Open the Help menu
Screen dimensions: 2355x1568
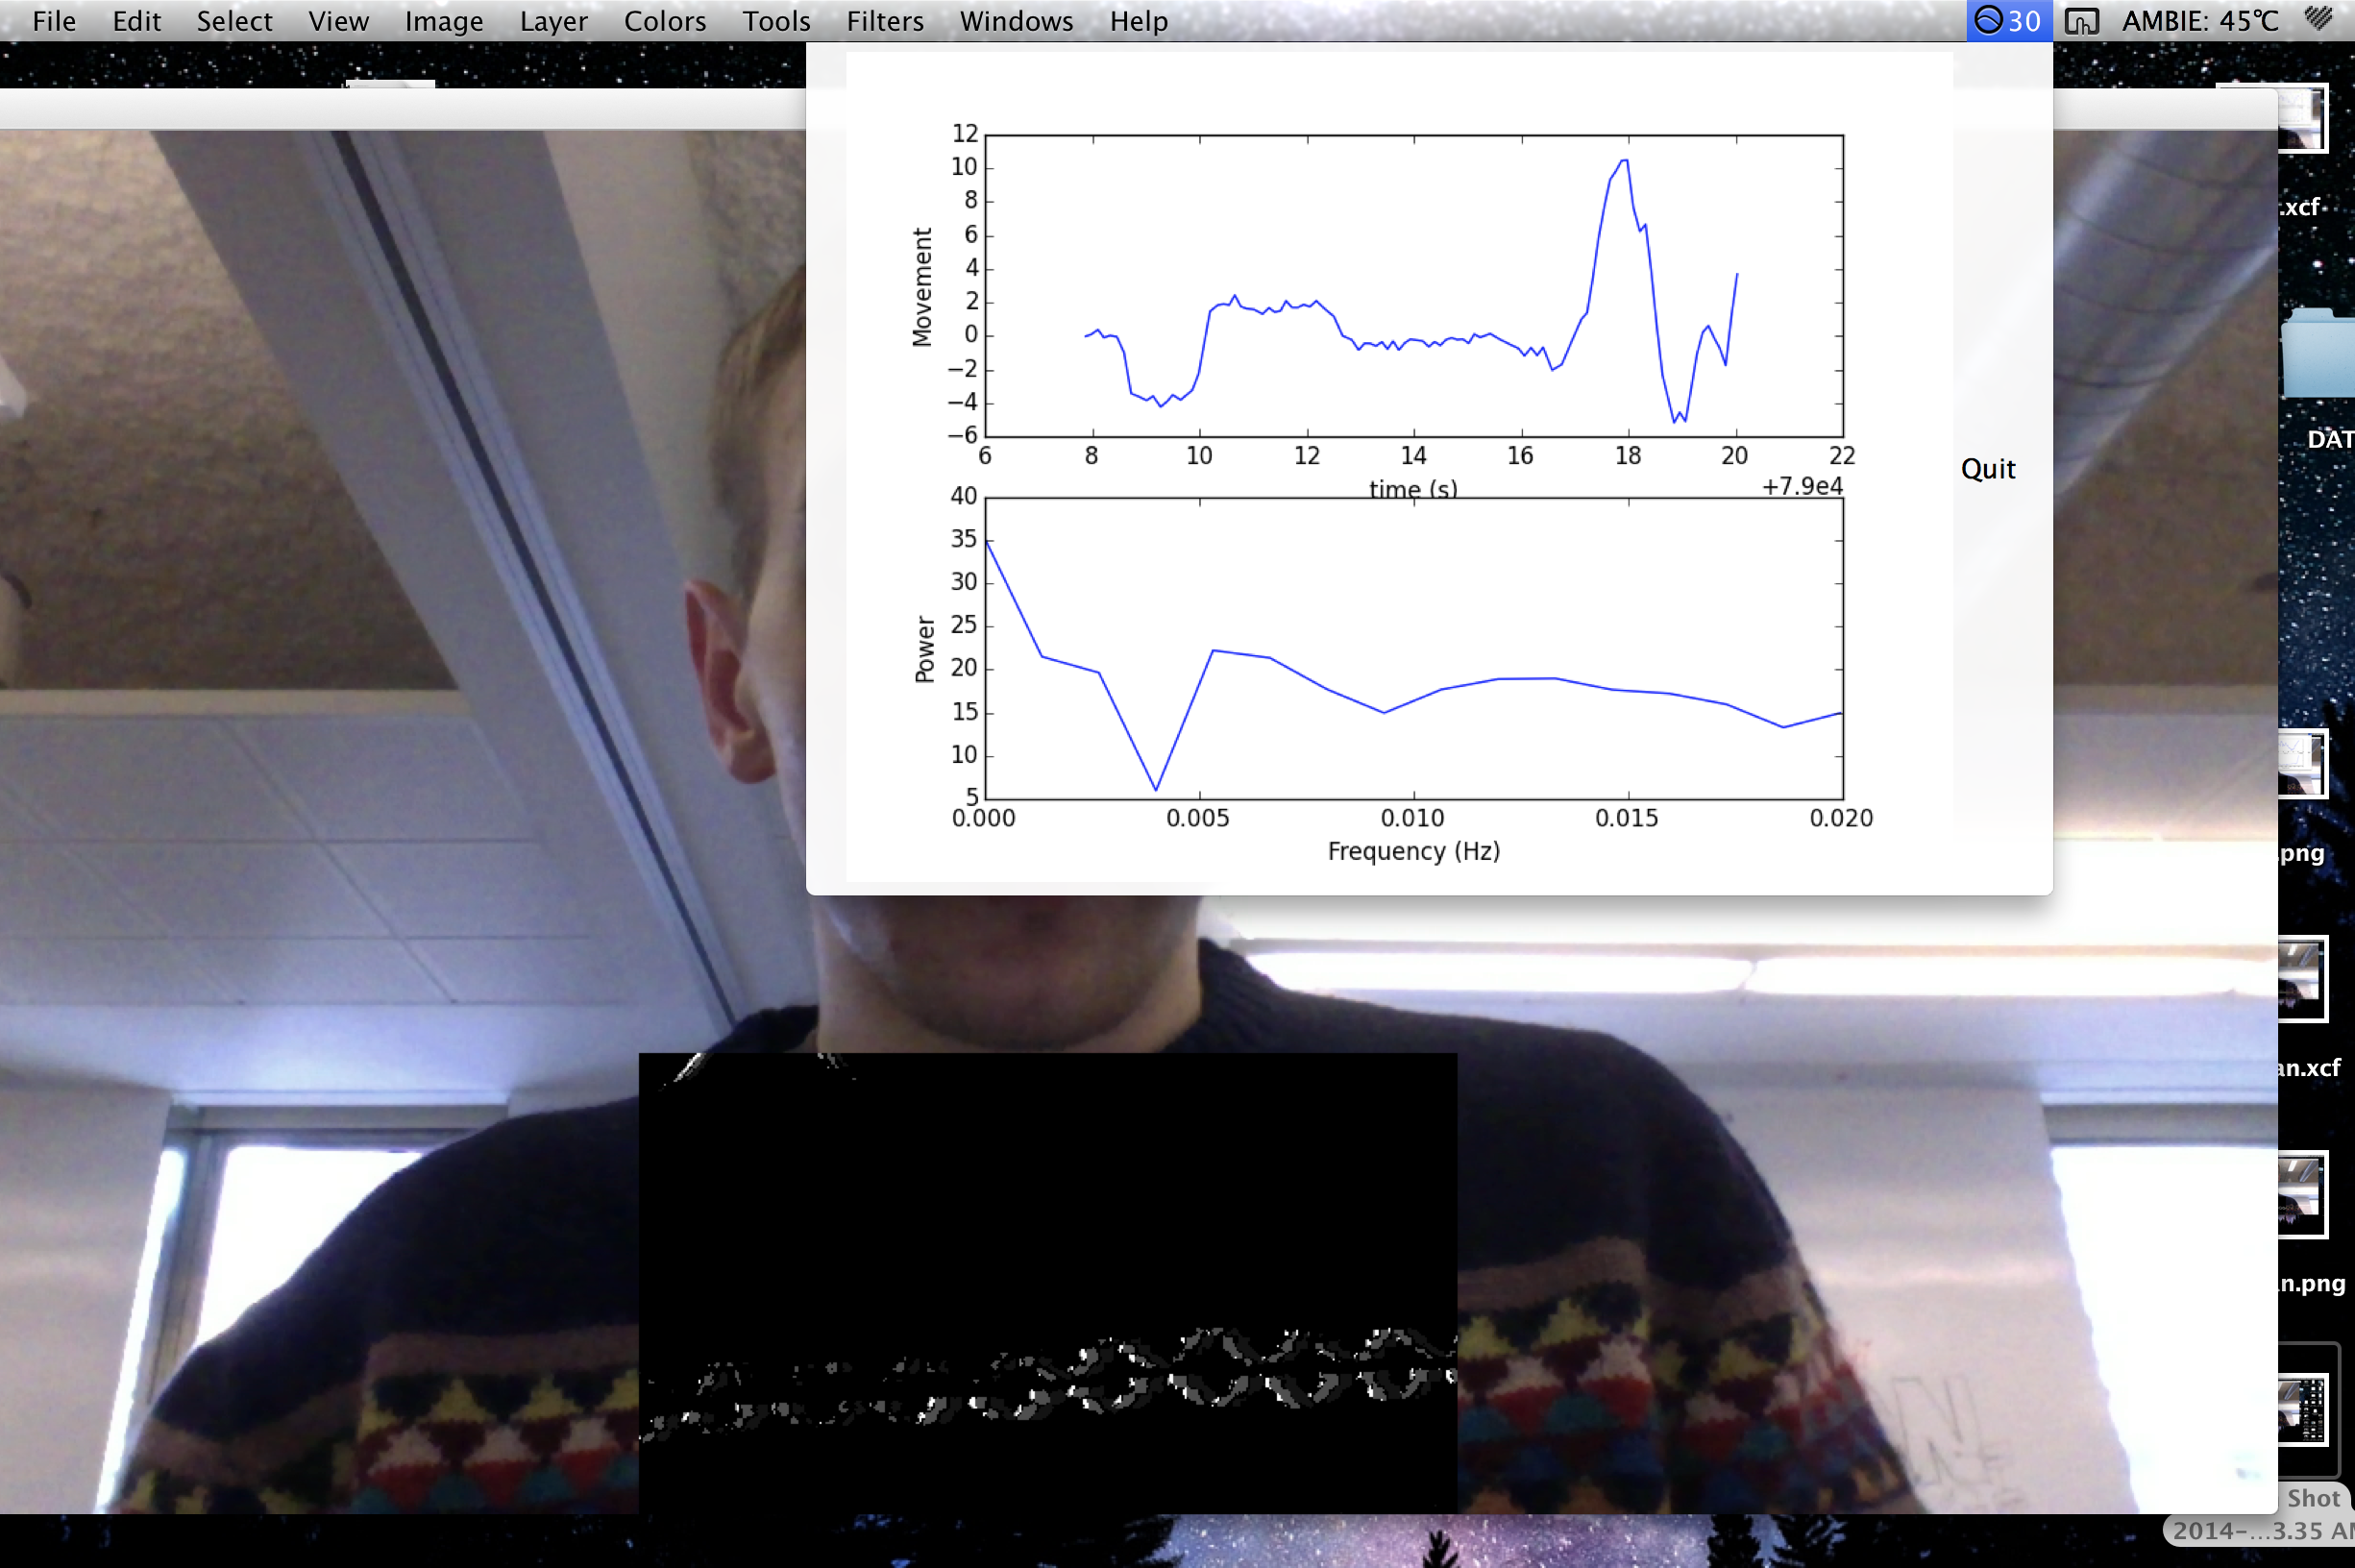point(1138,21)
